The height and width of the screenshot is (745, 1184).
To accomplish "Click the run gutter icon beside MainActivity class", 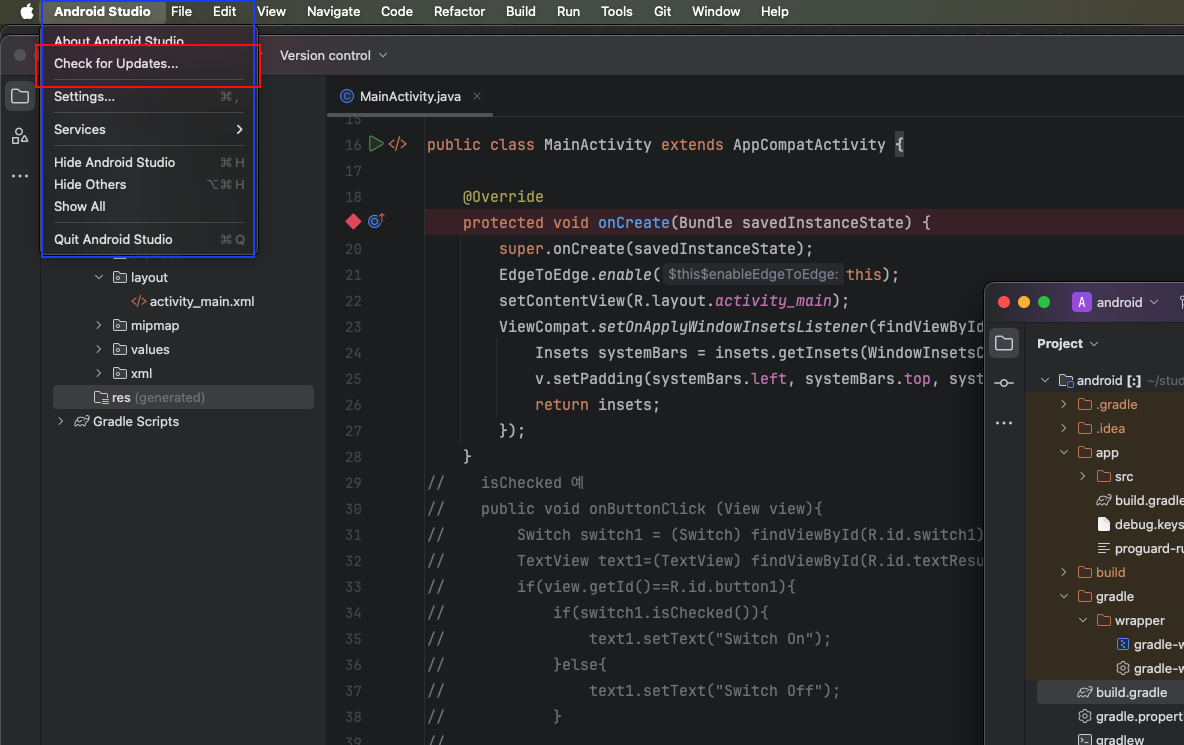I will (x=375, y=143).
